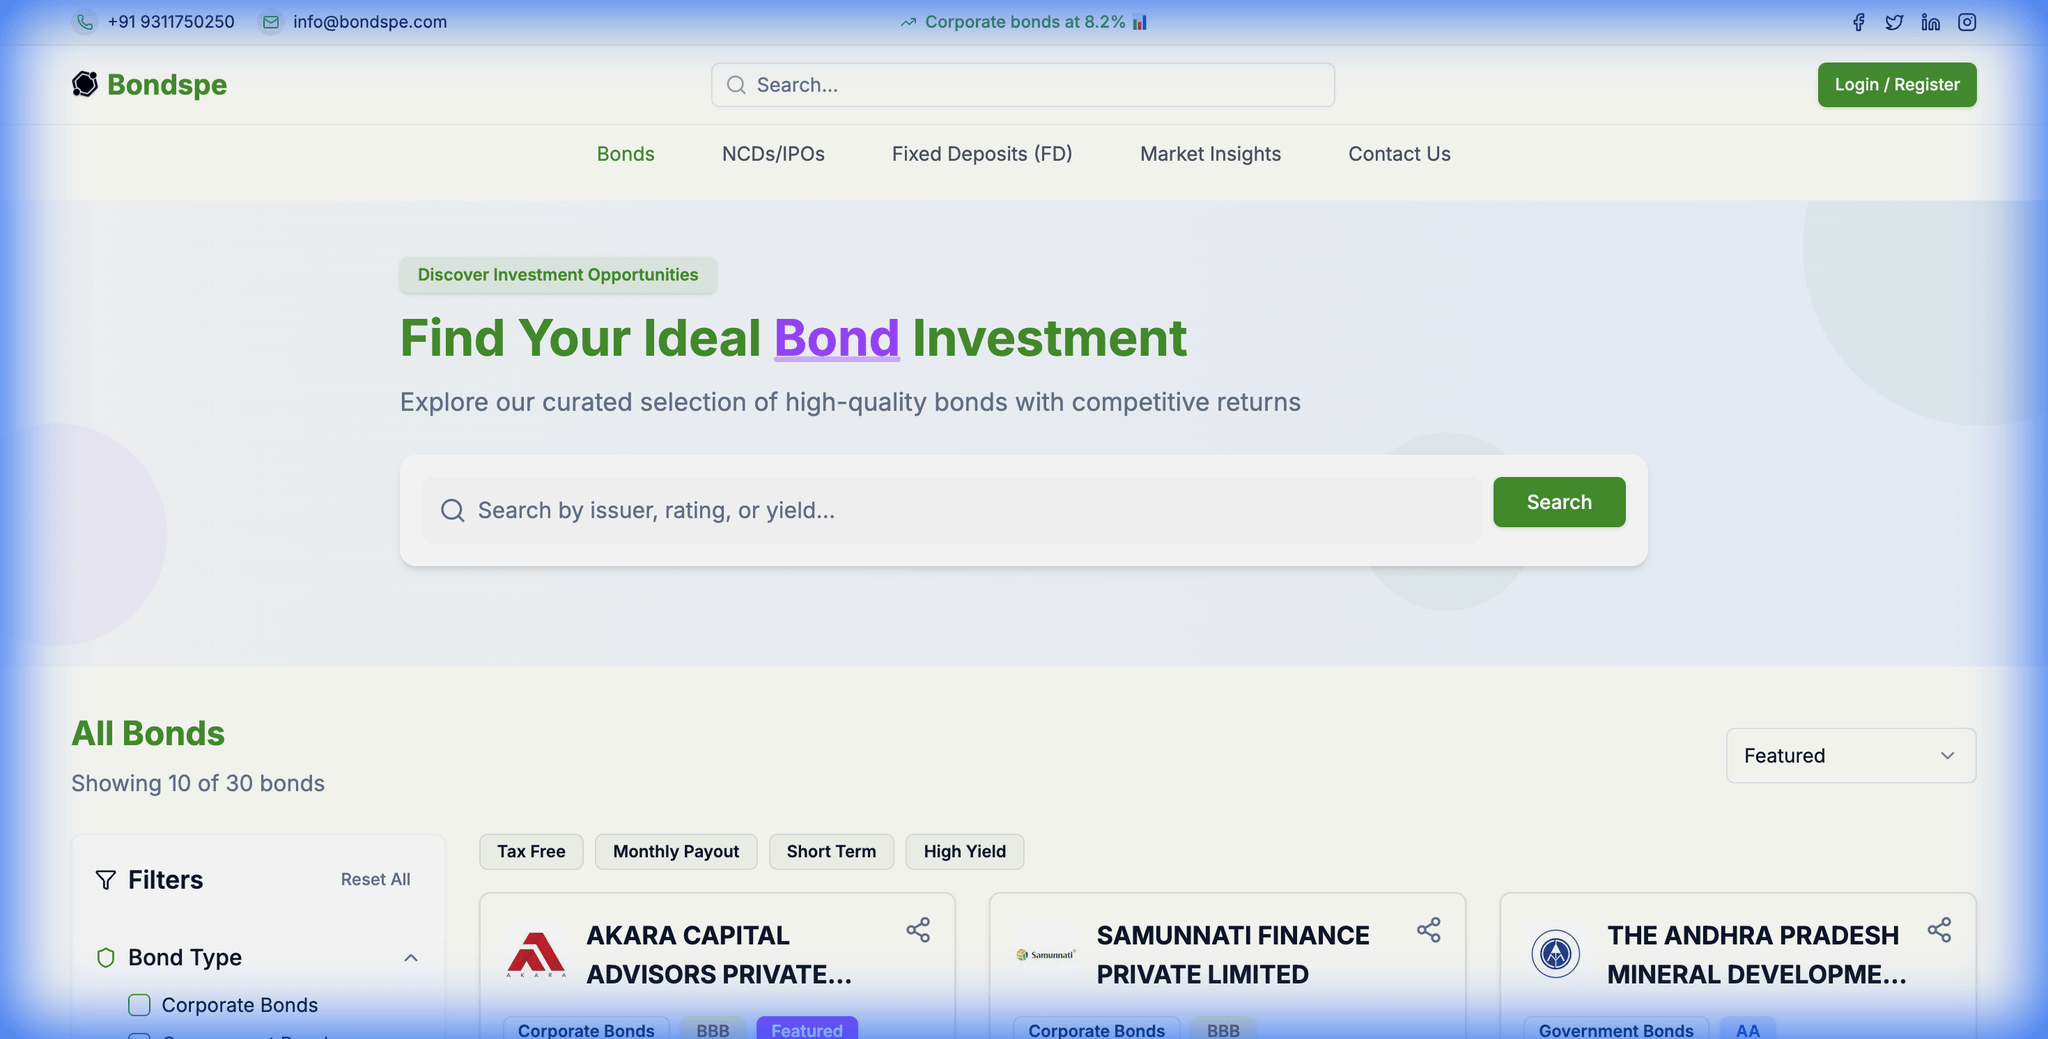Click the Samunnati logo thumbnail
Image resolution: width=2048 pixels, height=1039 pixels.
coord(1046,954)
